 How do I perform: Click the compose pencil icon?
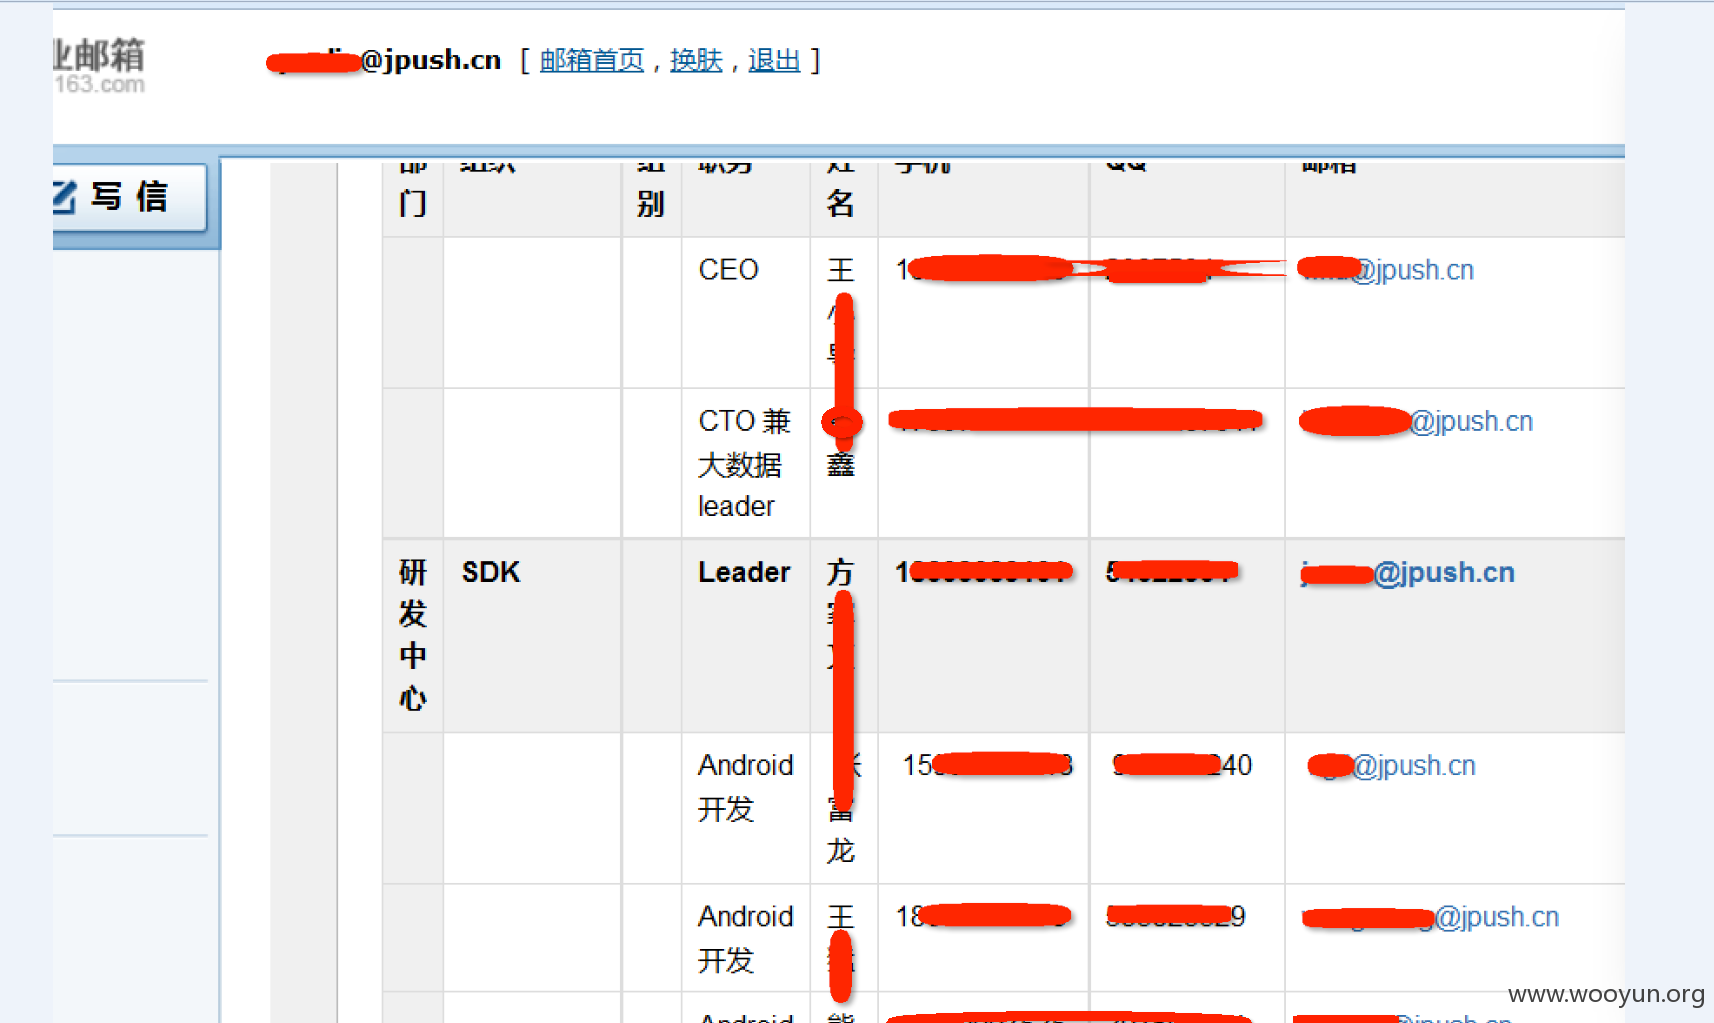click(x=64, y=197)
